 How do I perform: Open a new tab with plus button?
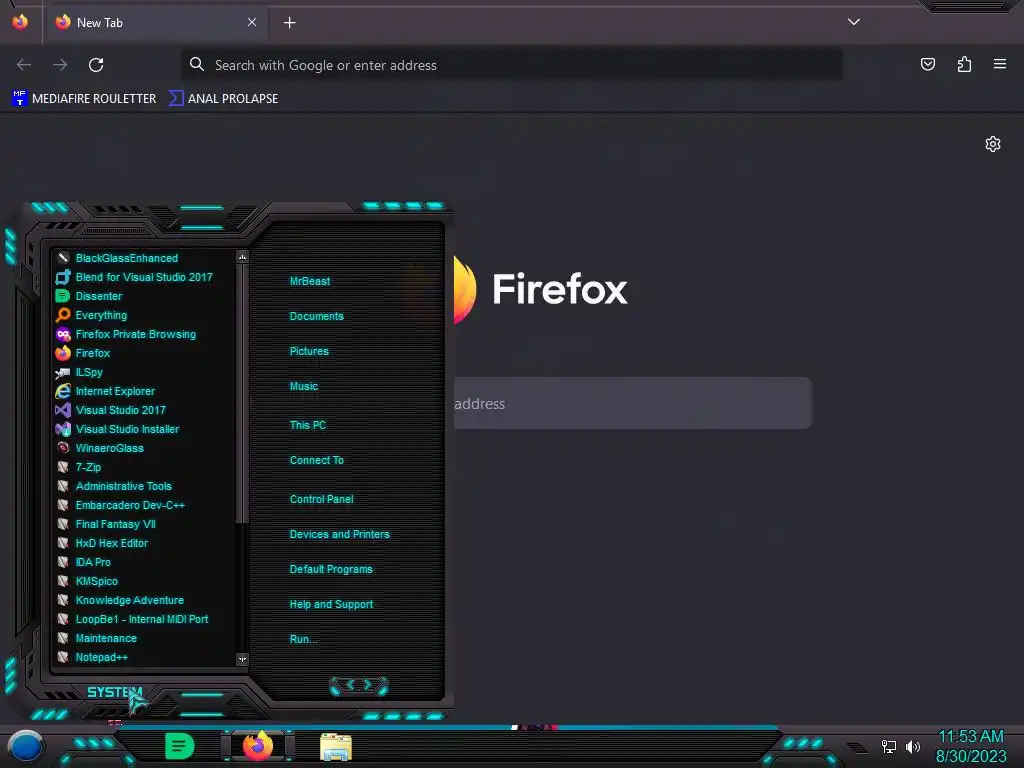point(289,23)
